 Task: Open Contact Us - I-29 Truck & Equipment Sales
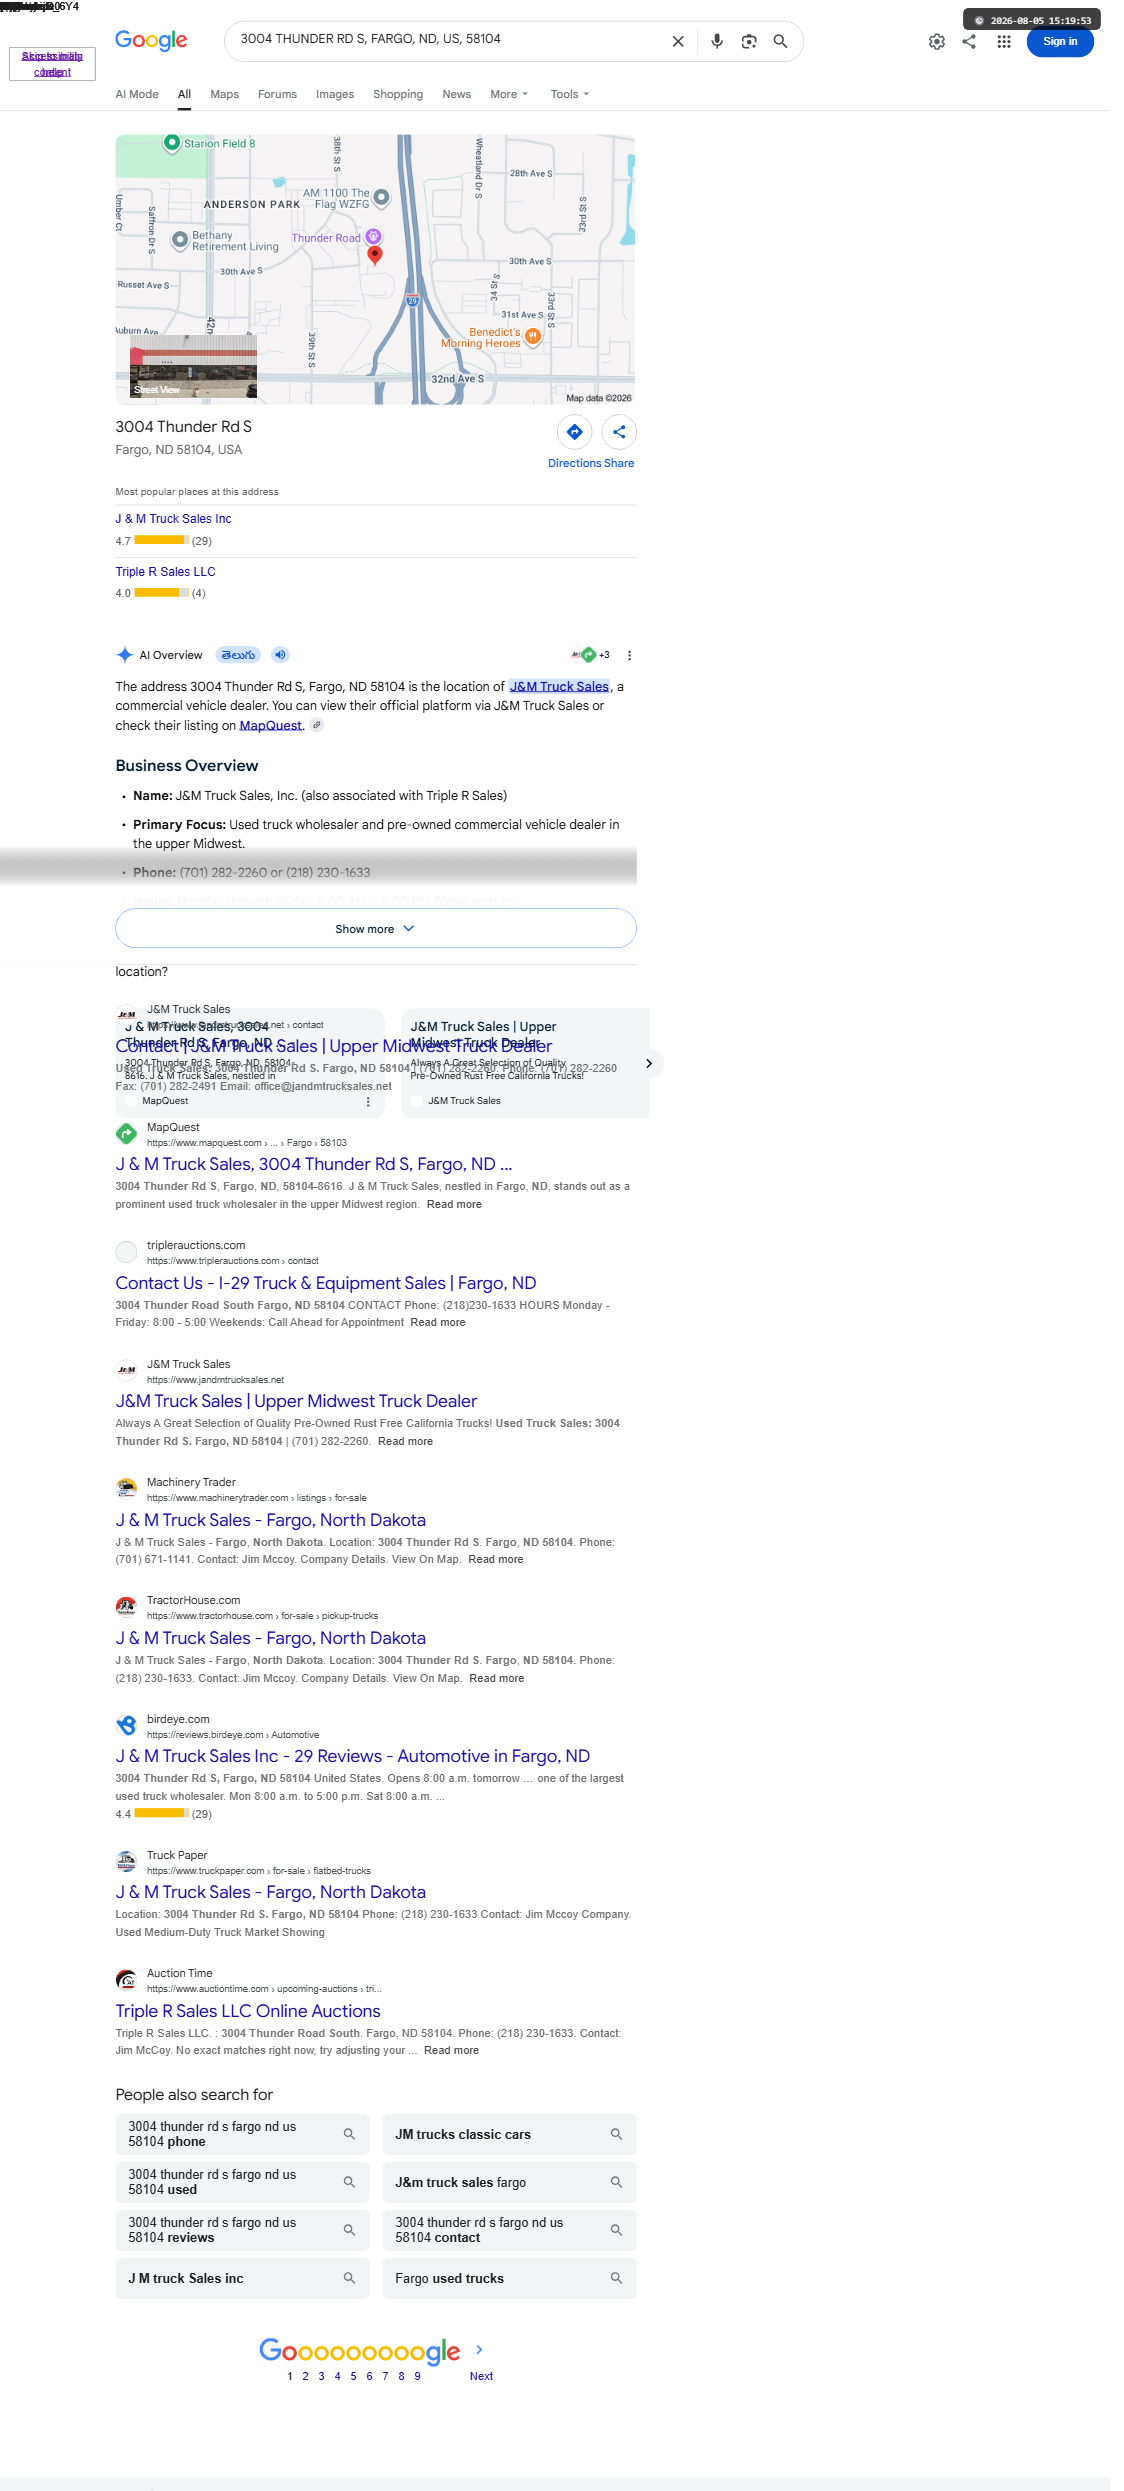tap(326, 1283)
